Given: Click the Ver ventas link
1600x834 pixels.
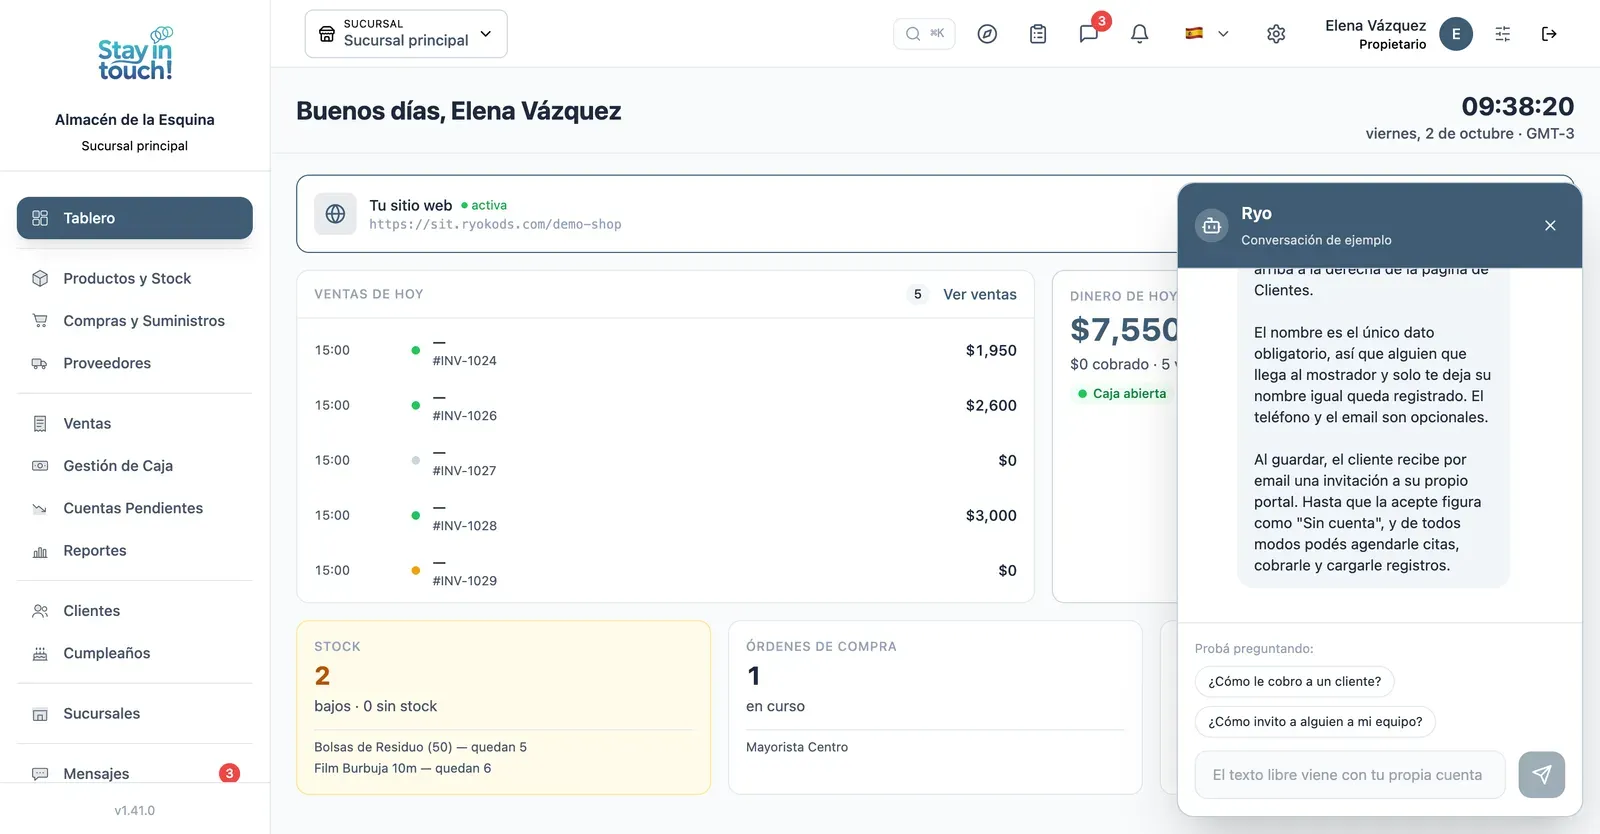Looking at the screenshot, I should pyautogui.click(x=980, y=294).
